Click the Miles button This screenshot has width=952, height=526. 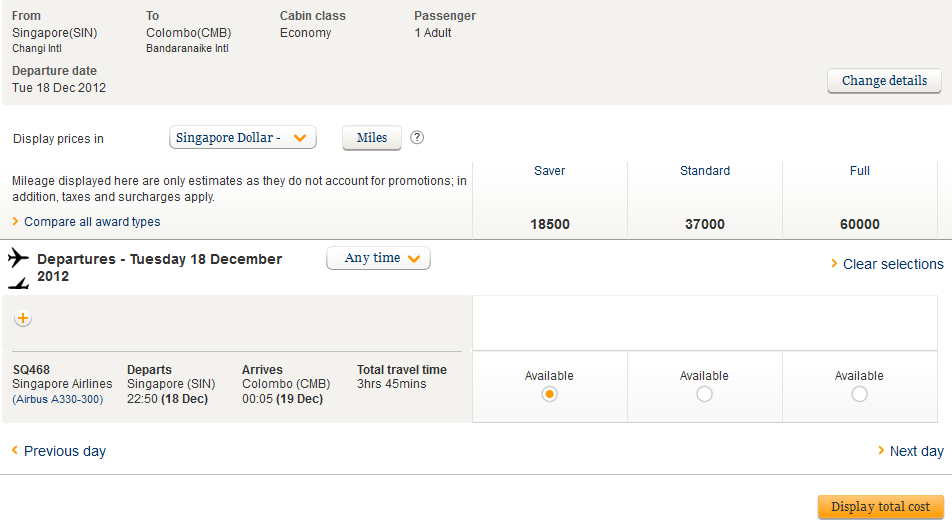[x=372, y=138]
